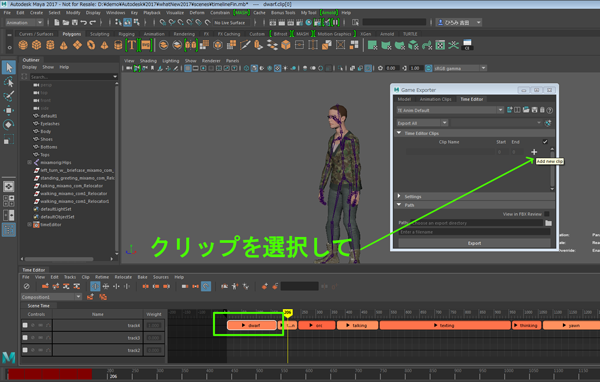Click the Scene Time tab button

click(x=39, y=305)
